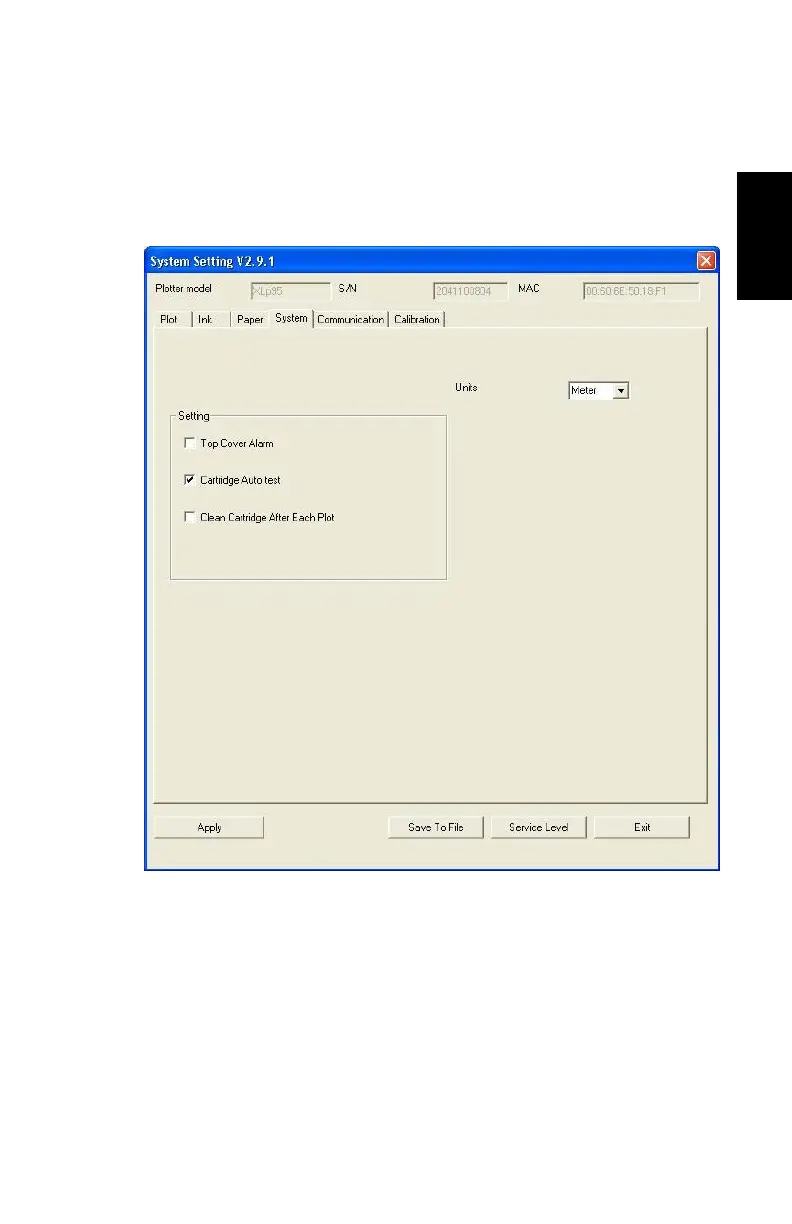Click the System Setting V2.9.1 title
Viewport: 792px width, 1224px height.
pos(212,261)
